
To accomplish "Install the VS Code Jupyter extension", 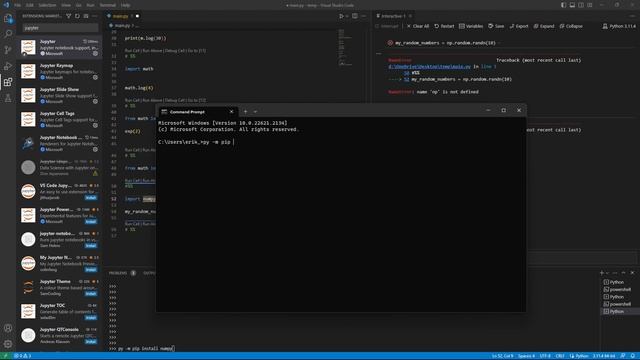I will tap(91, 198).
